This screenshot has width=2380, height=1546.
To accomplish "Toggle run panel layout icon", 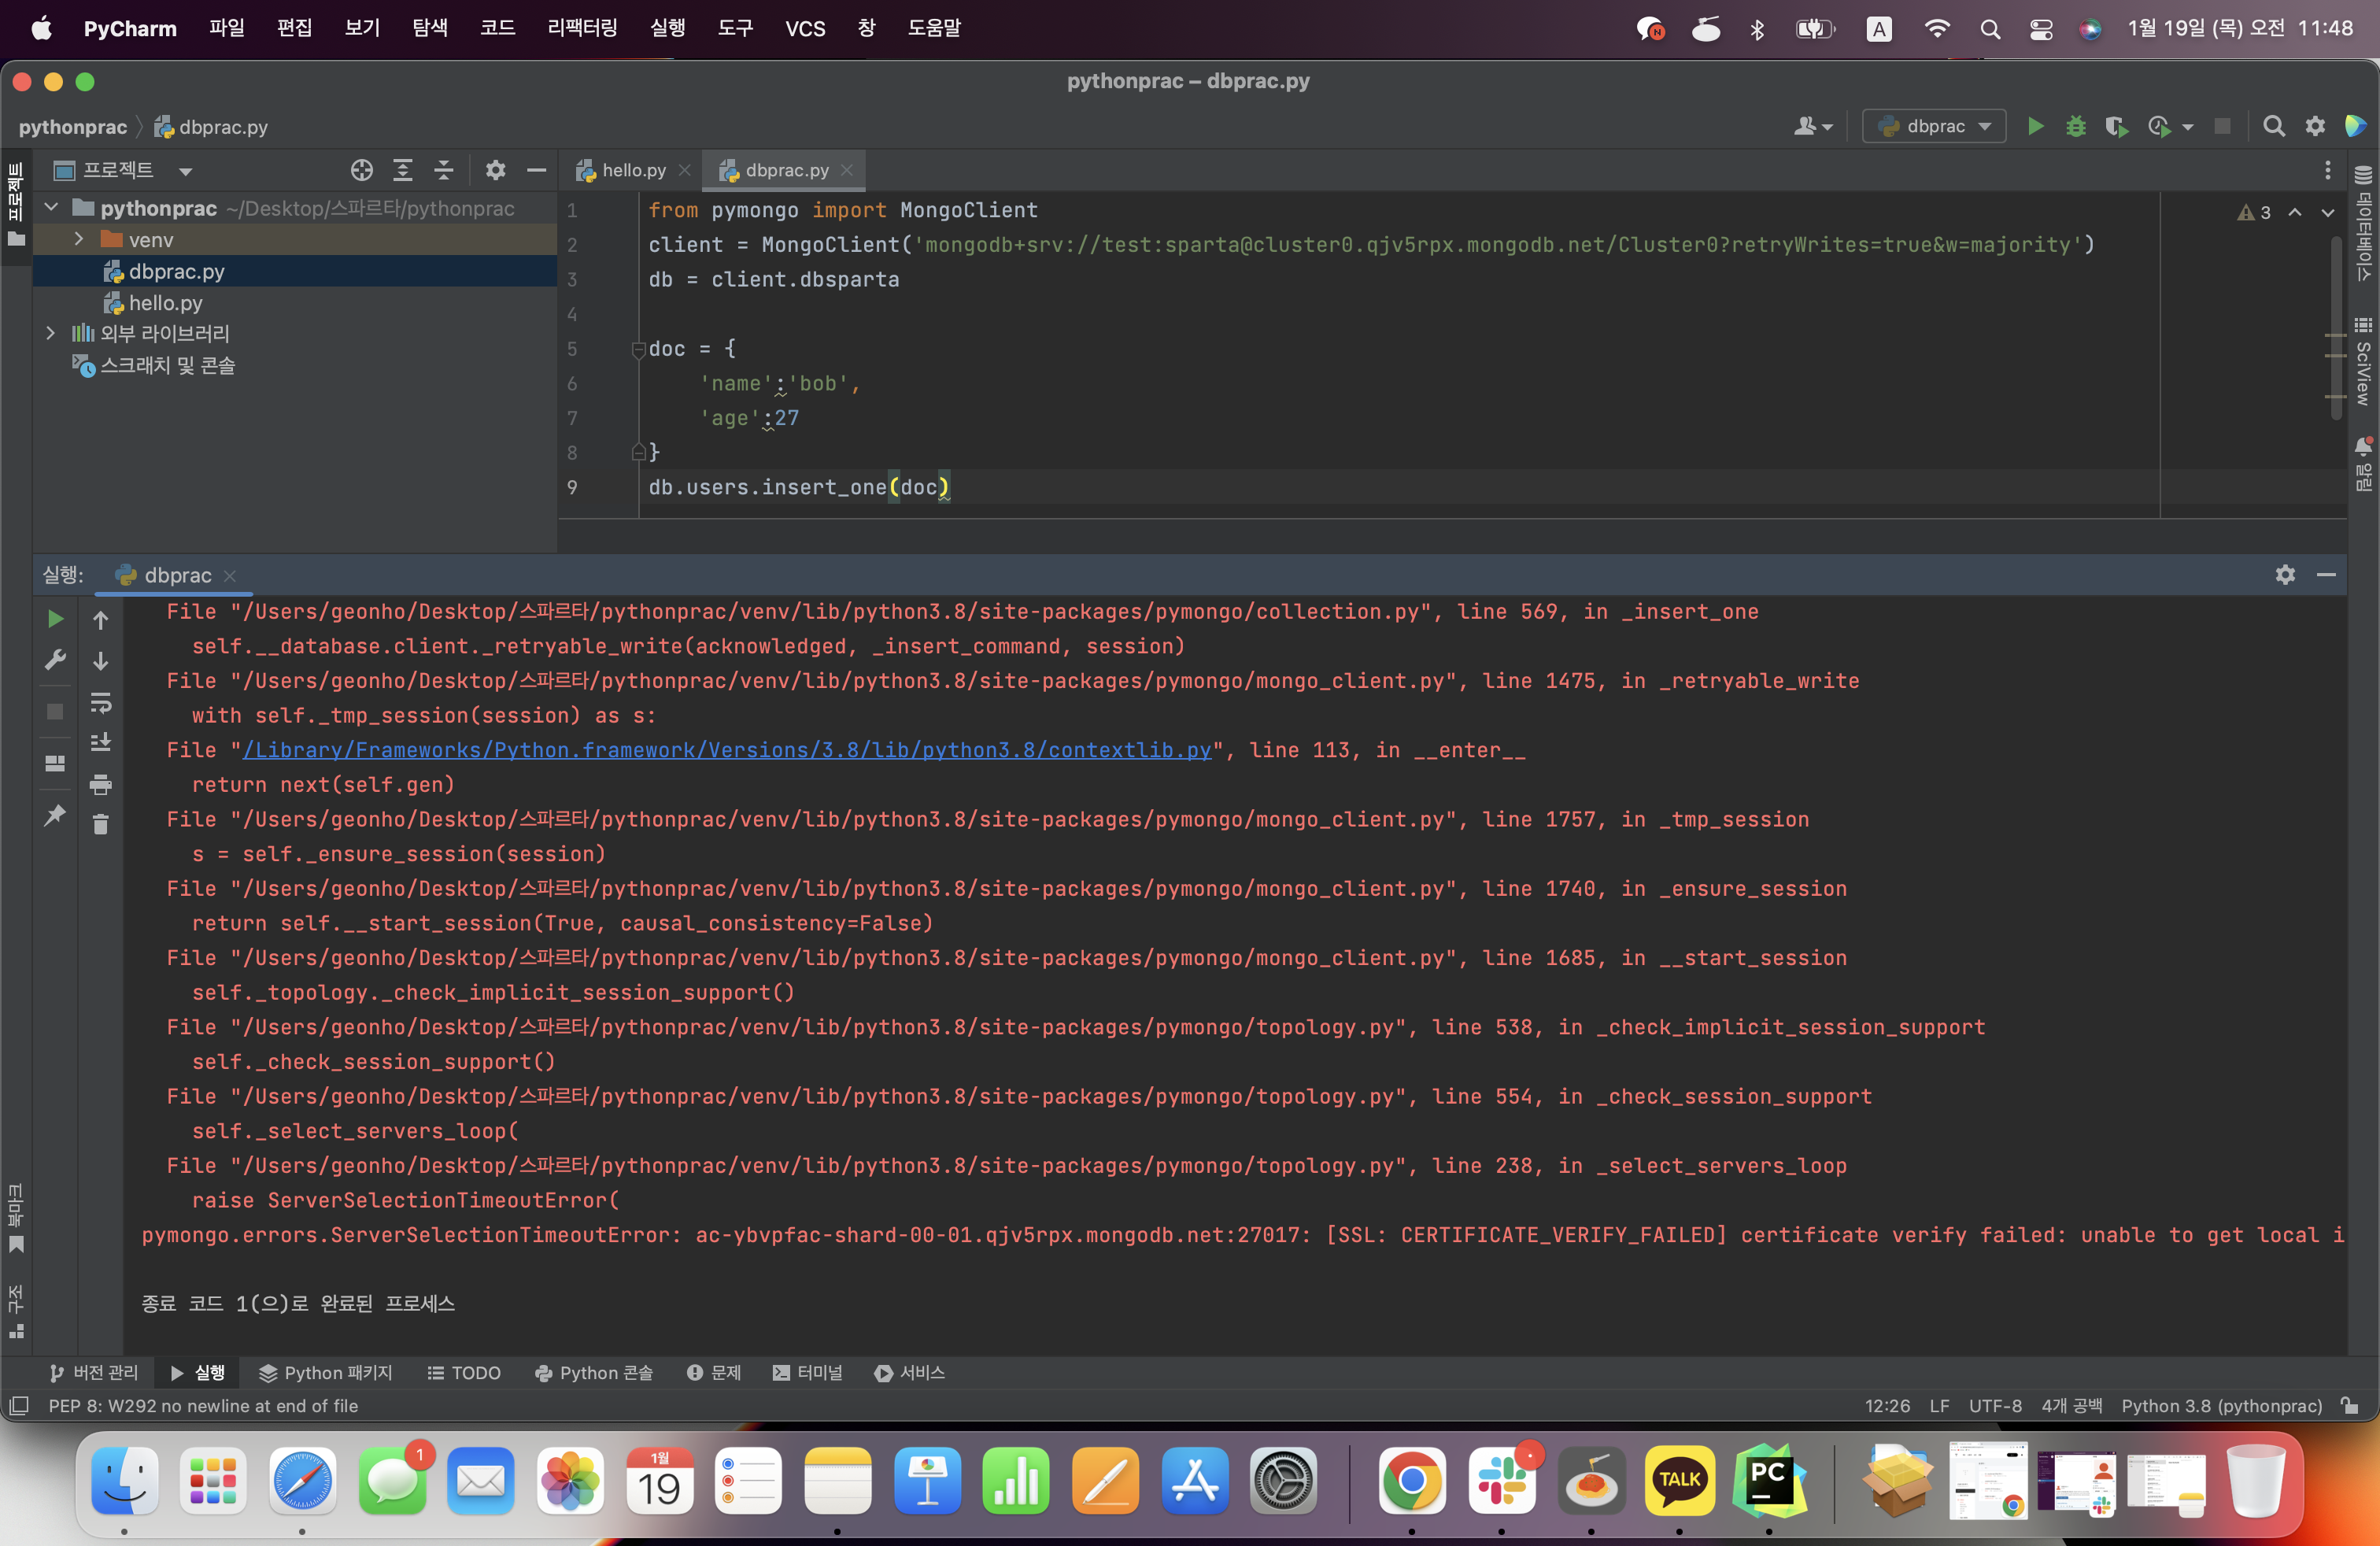I will 55,763.
